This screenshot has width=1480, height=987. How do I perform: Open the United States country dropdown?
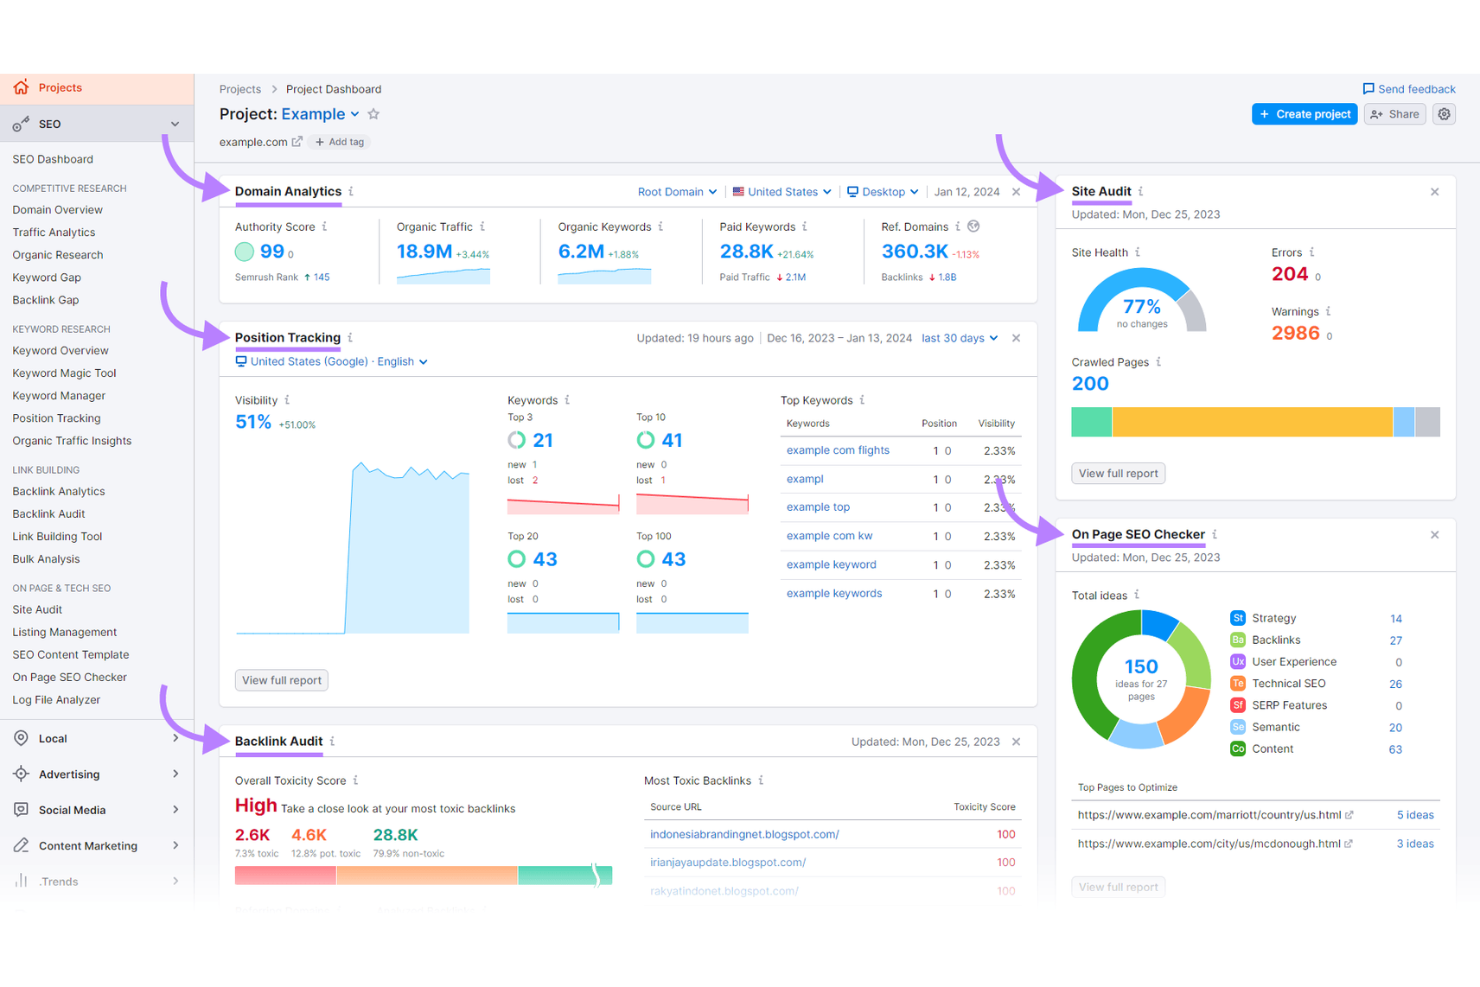[782, 192]
